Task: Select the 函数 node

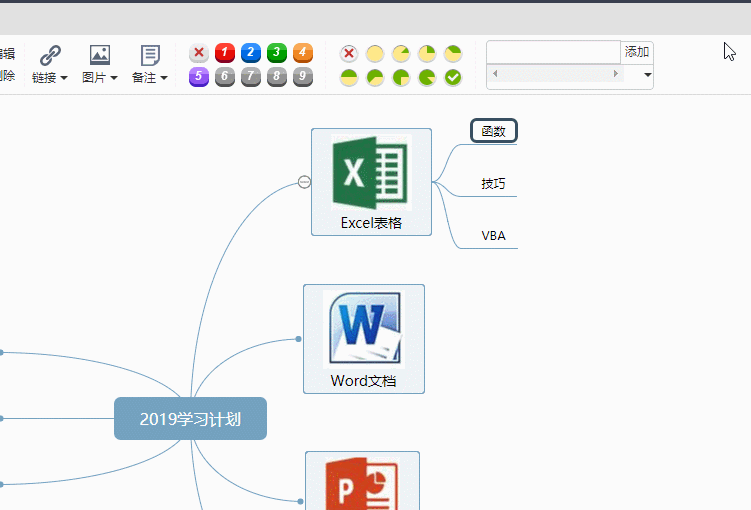Action: [494, 131]
